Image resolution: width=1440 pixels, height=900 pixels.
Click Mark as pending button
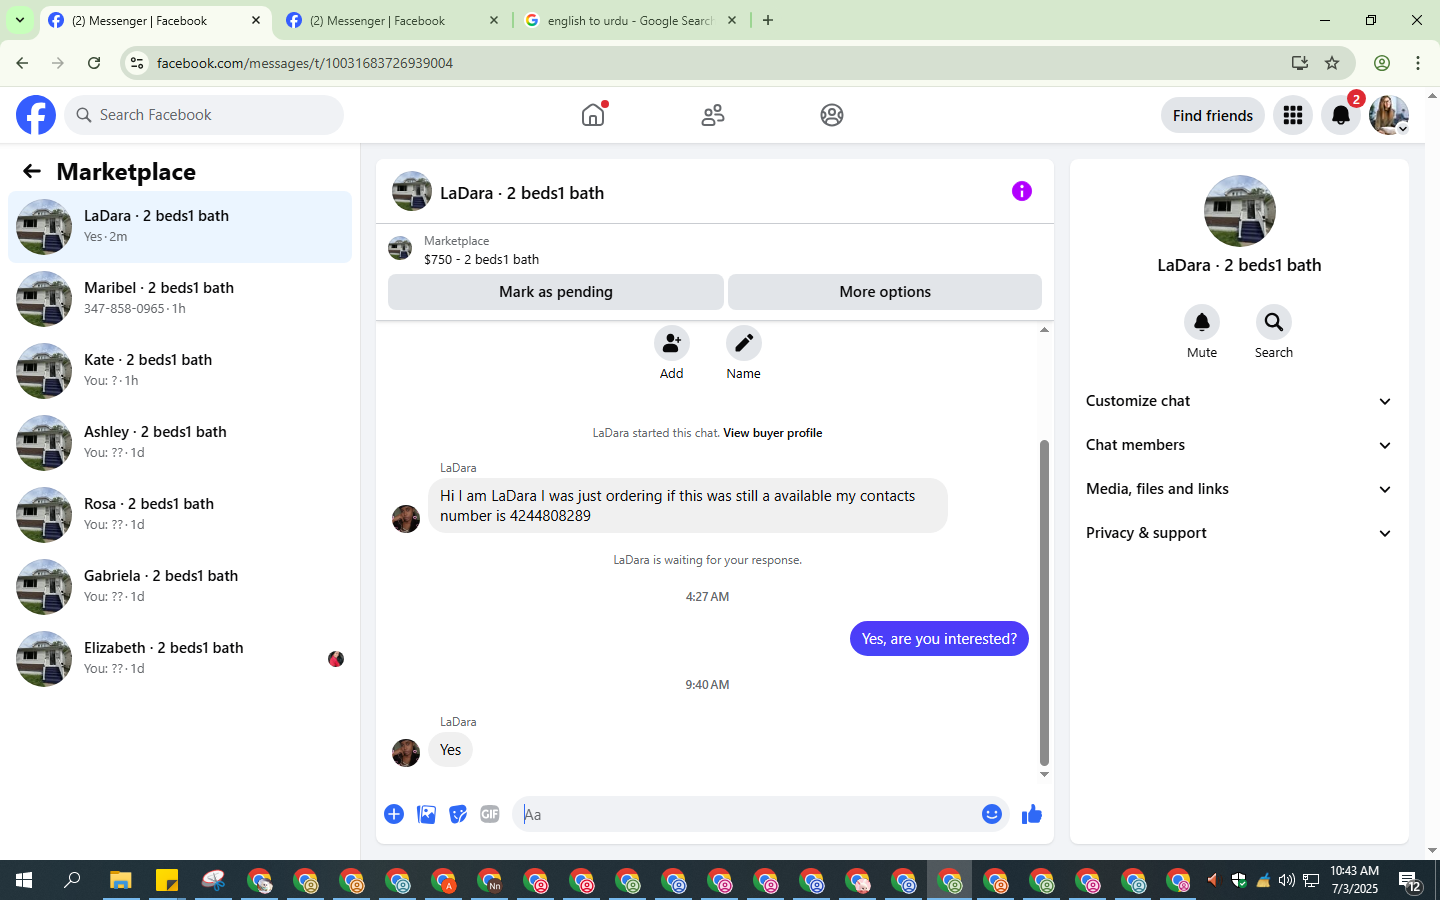pyautogui.click(x=556, y=292)
